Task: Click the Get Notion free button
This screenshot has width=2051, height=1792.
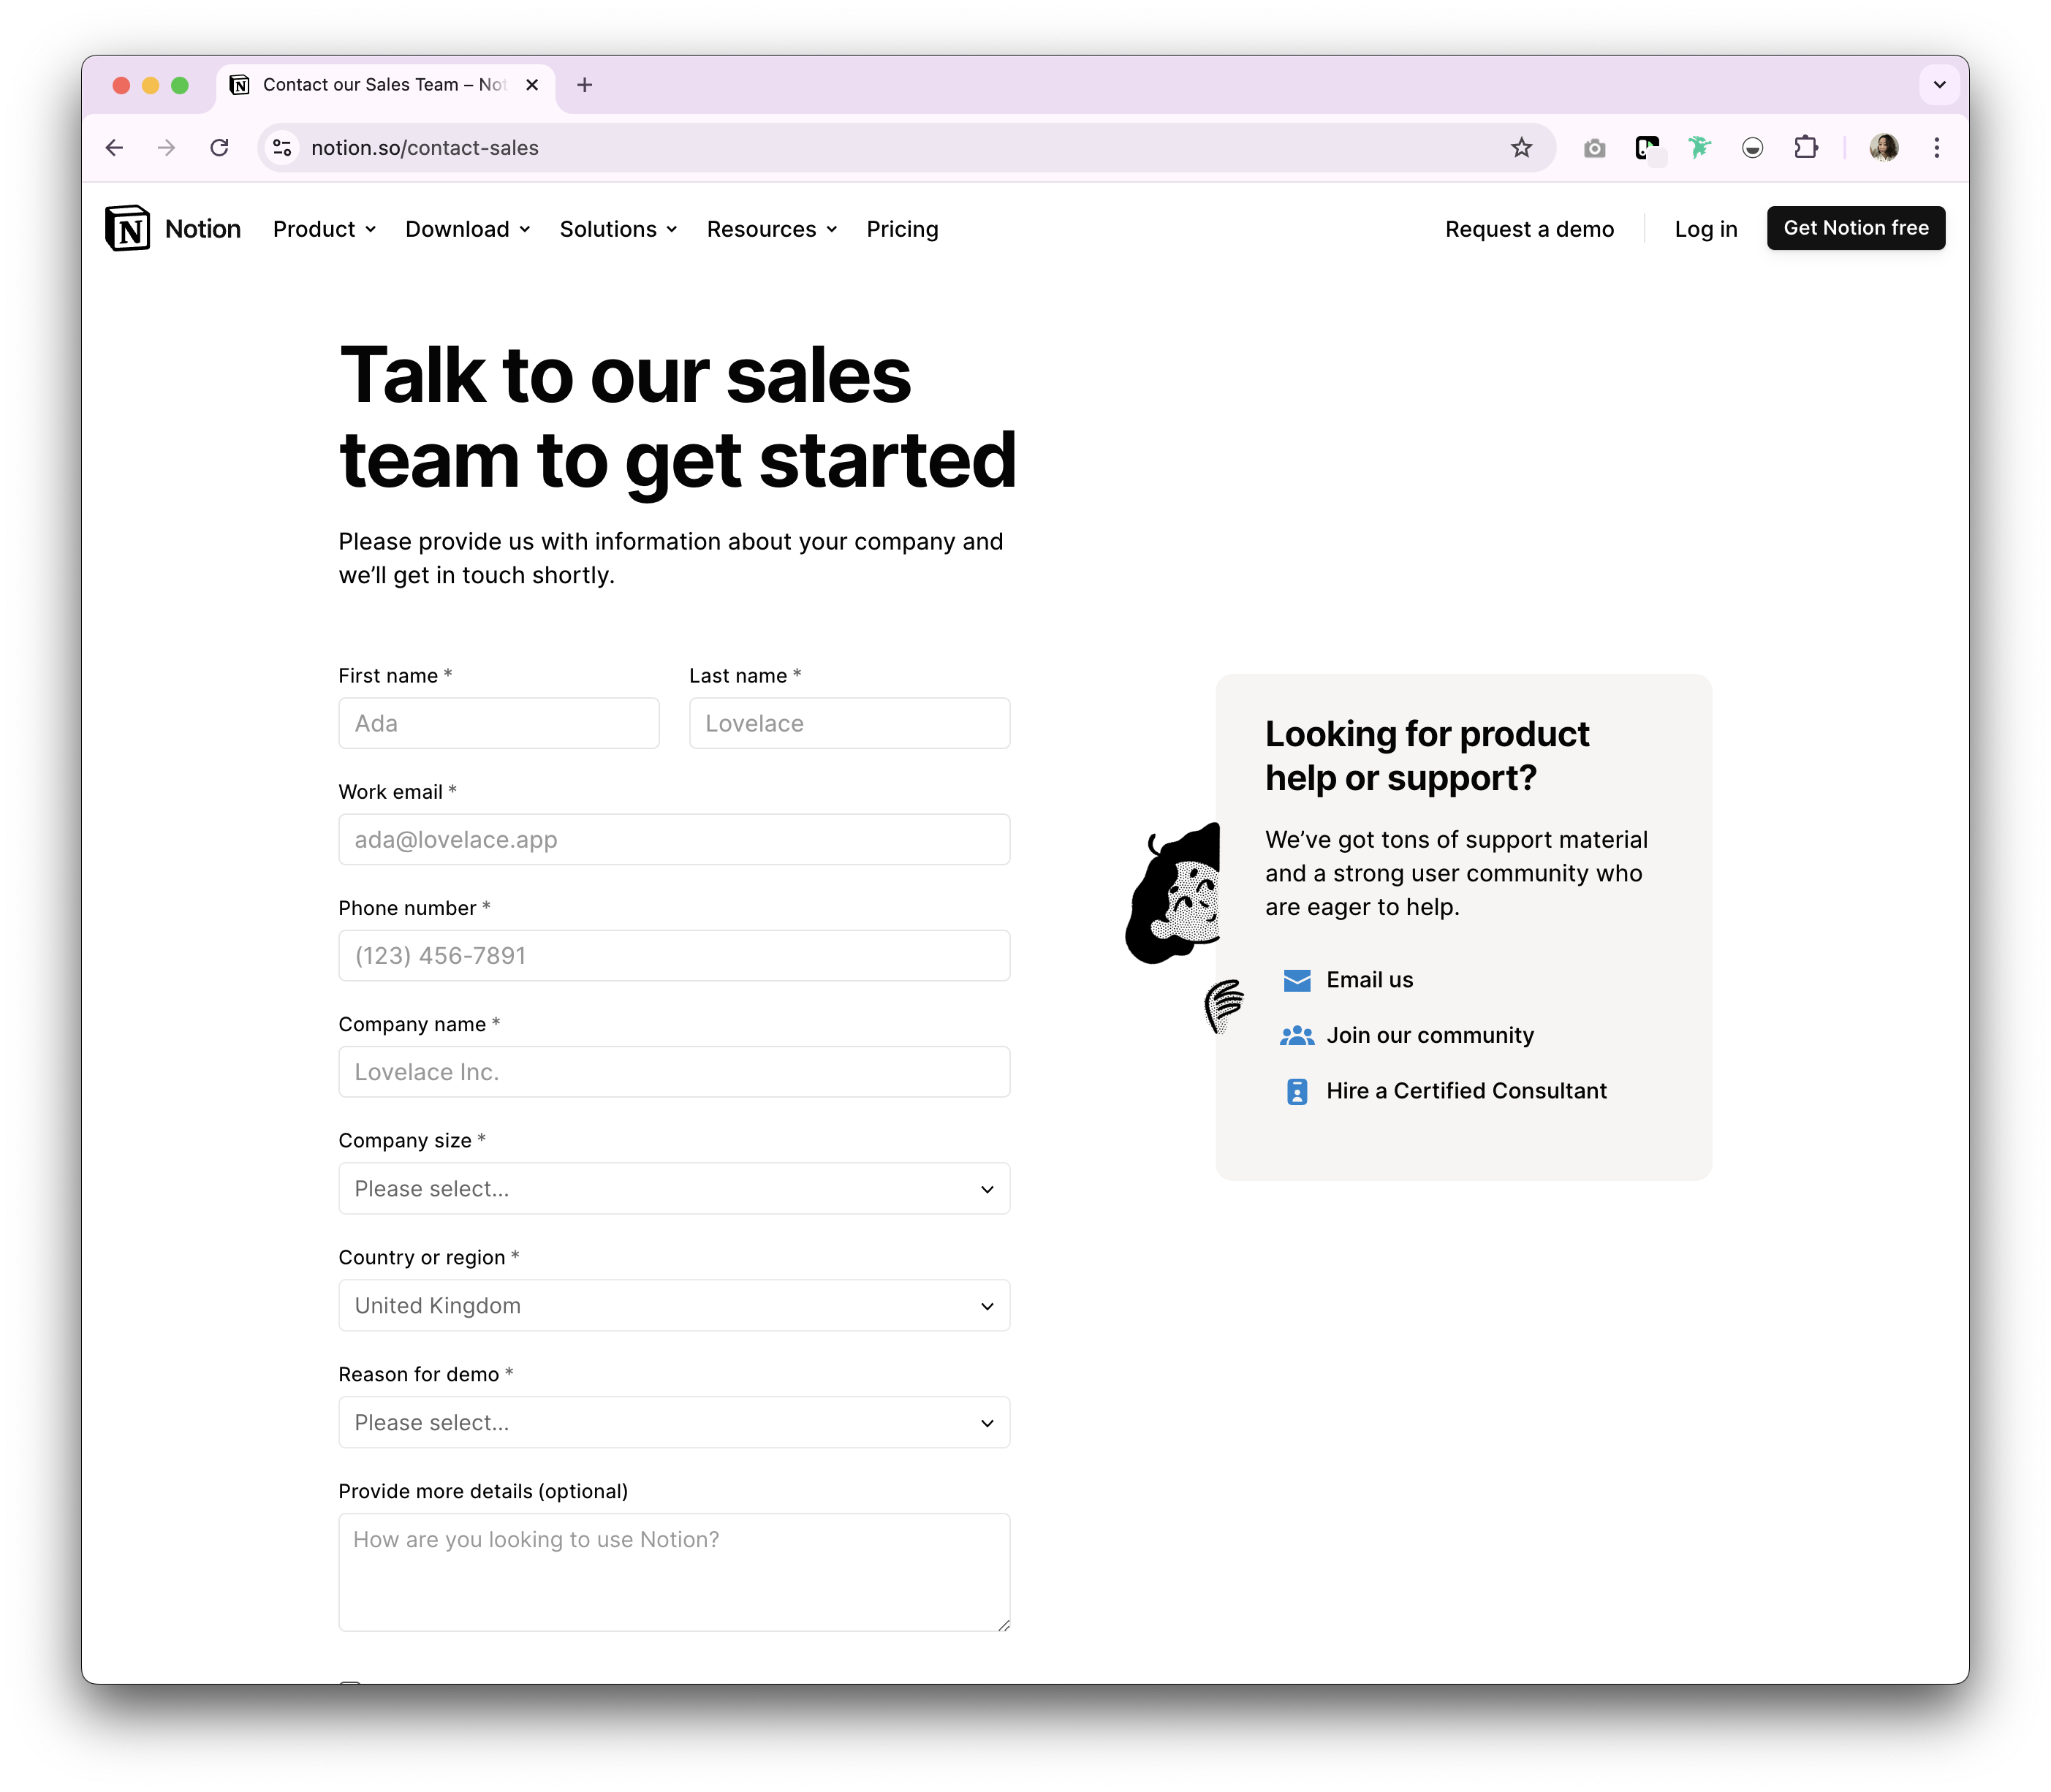Action: pyautogui.click(x=1855, y=228)
